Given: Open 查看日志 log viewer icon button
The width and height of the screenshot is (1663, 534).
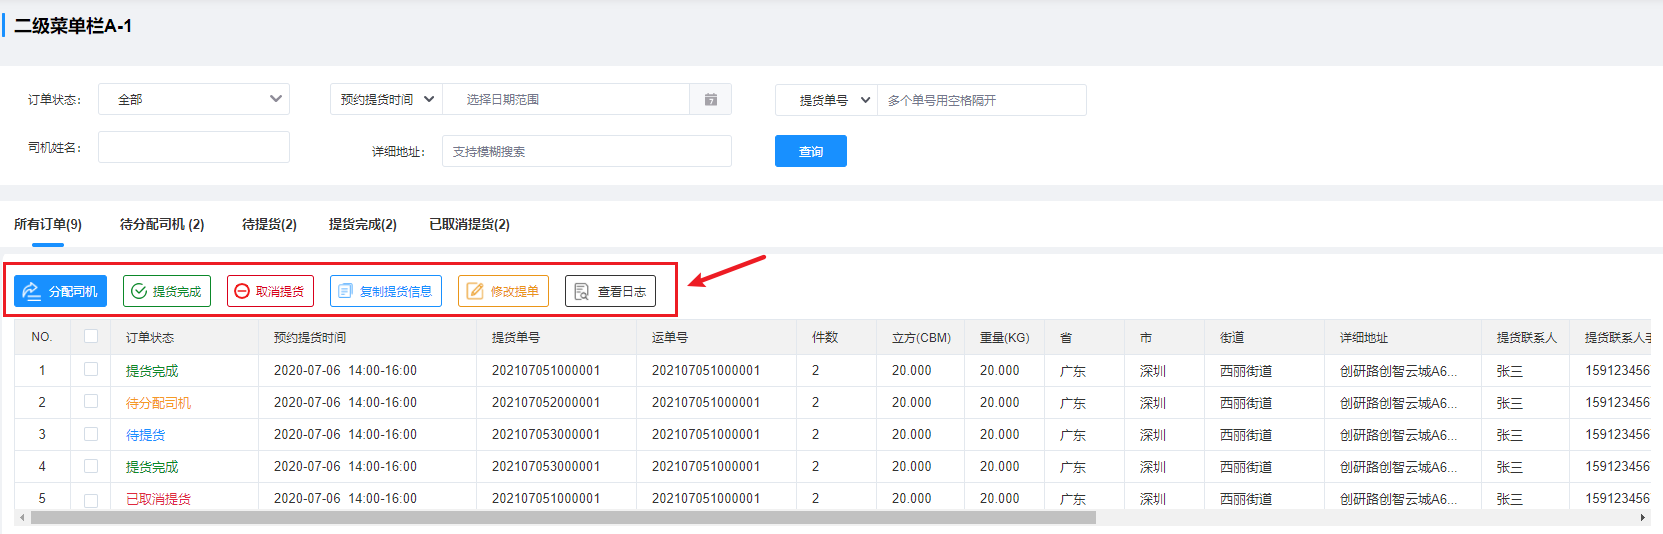Looking at the screenshot, I should [x=610, y=291].
